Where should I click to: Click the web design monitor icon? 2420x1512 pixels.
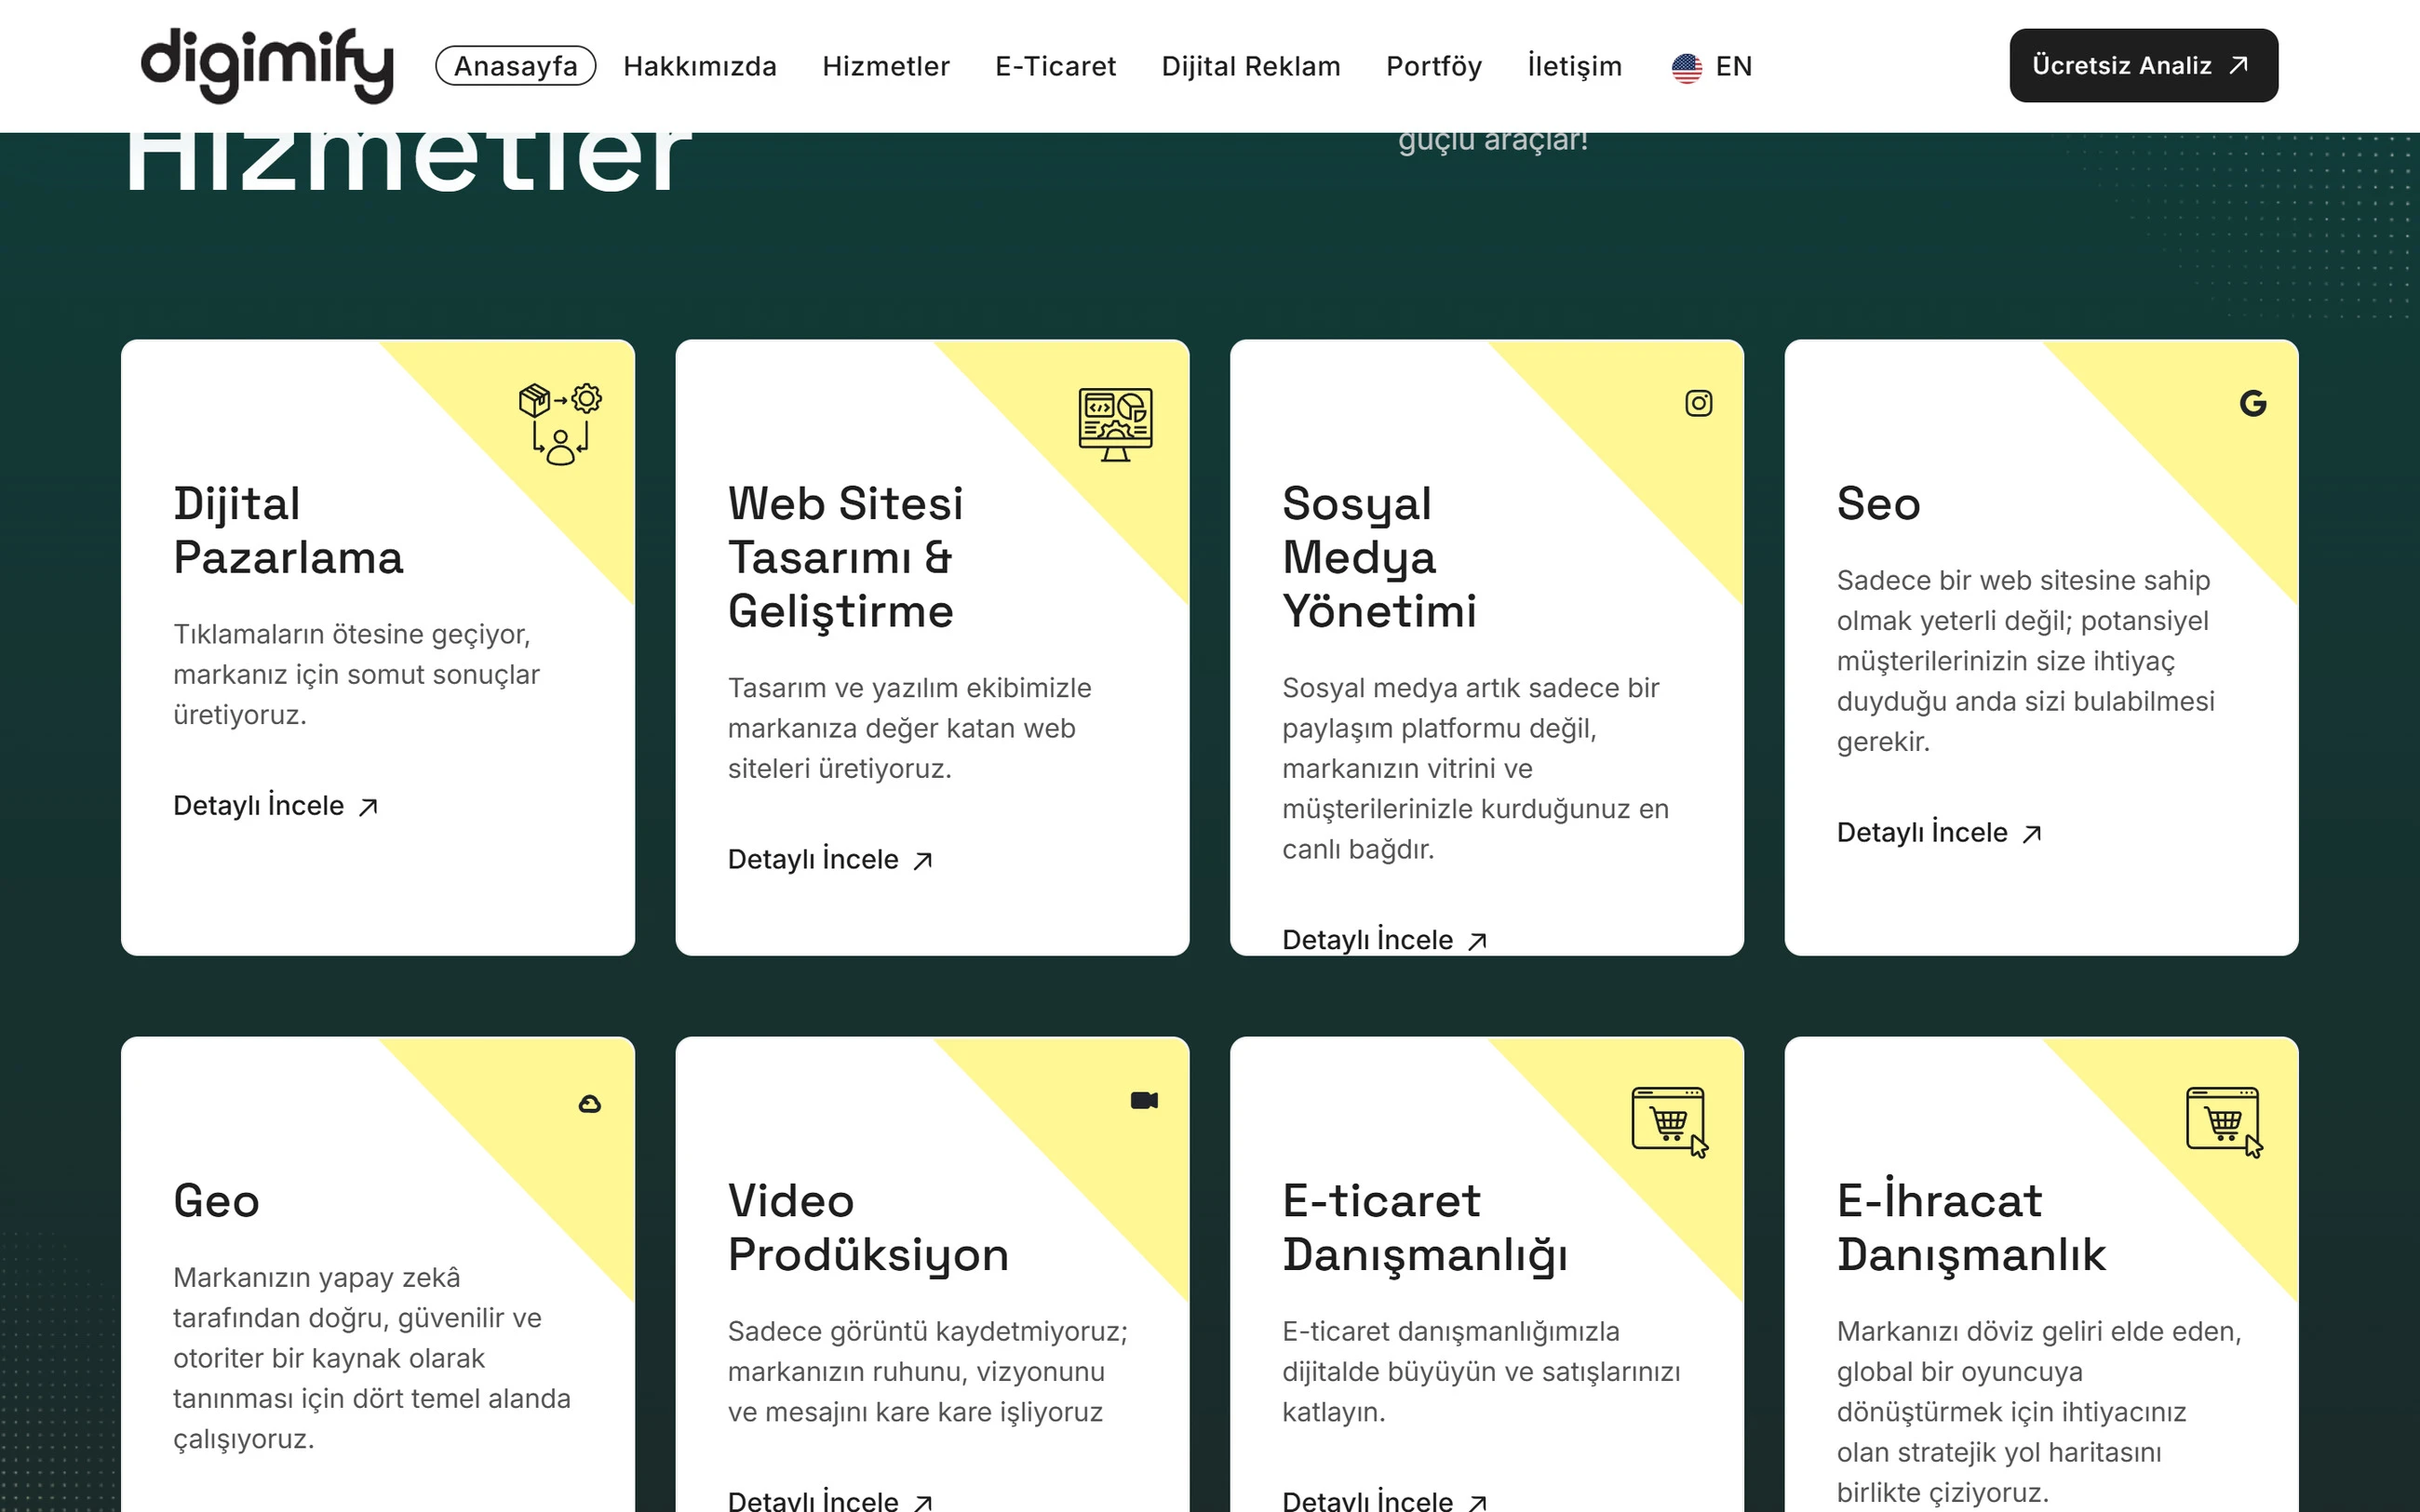tap(1115, 424)
